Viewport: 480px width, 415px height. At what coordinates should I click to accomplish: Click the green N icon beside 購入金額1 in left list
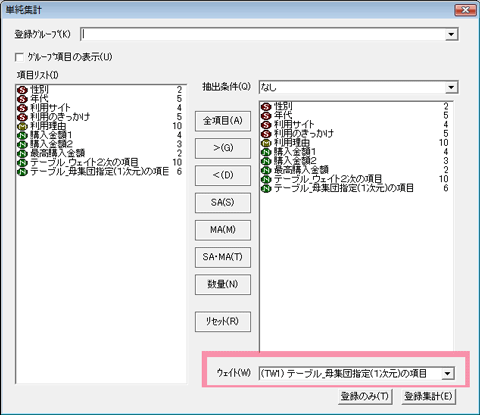22,135
